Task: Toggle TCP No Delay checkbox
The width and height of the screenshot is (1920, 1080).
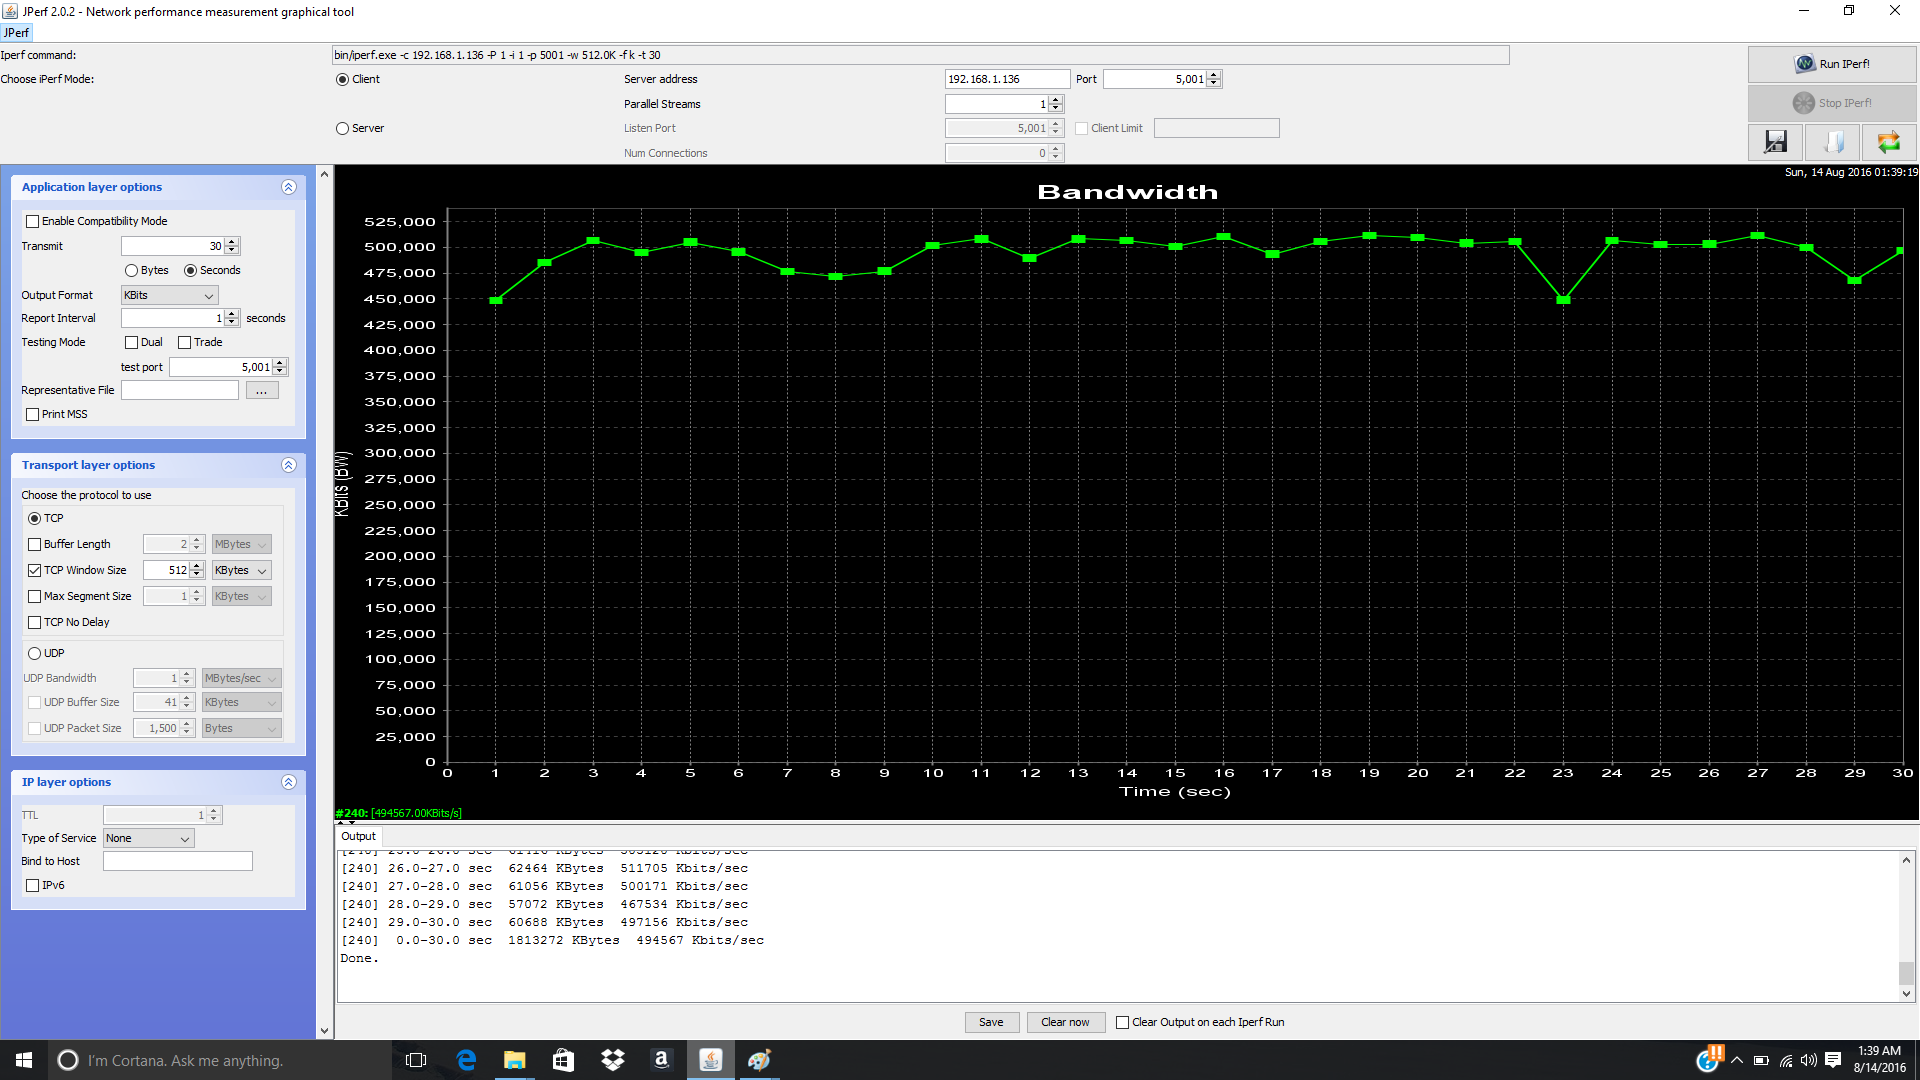Action: pos(35,622)
